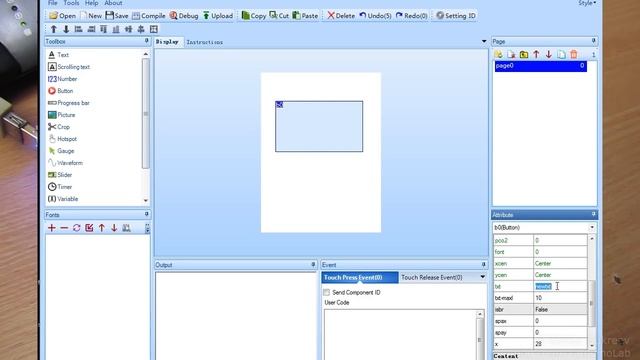640x360 pixels.
Task: Select the Scrolling text component
Action: [69, 67]
